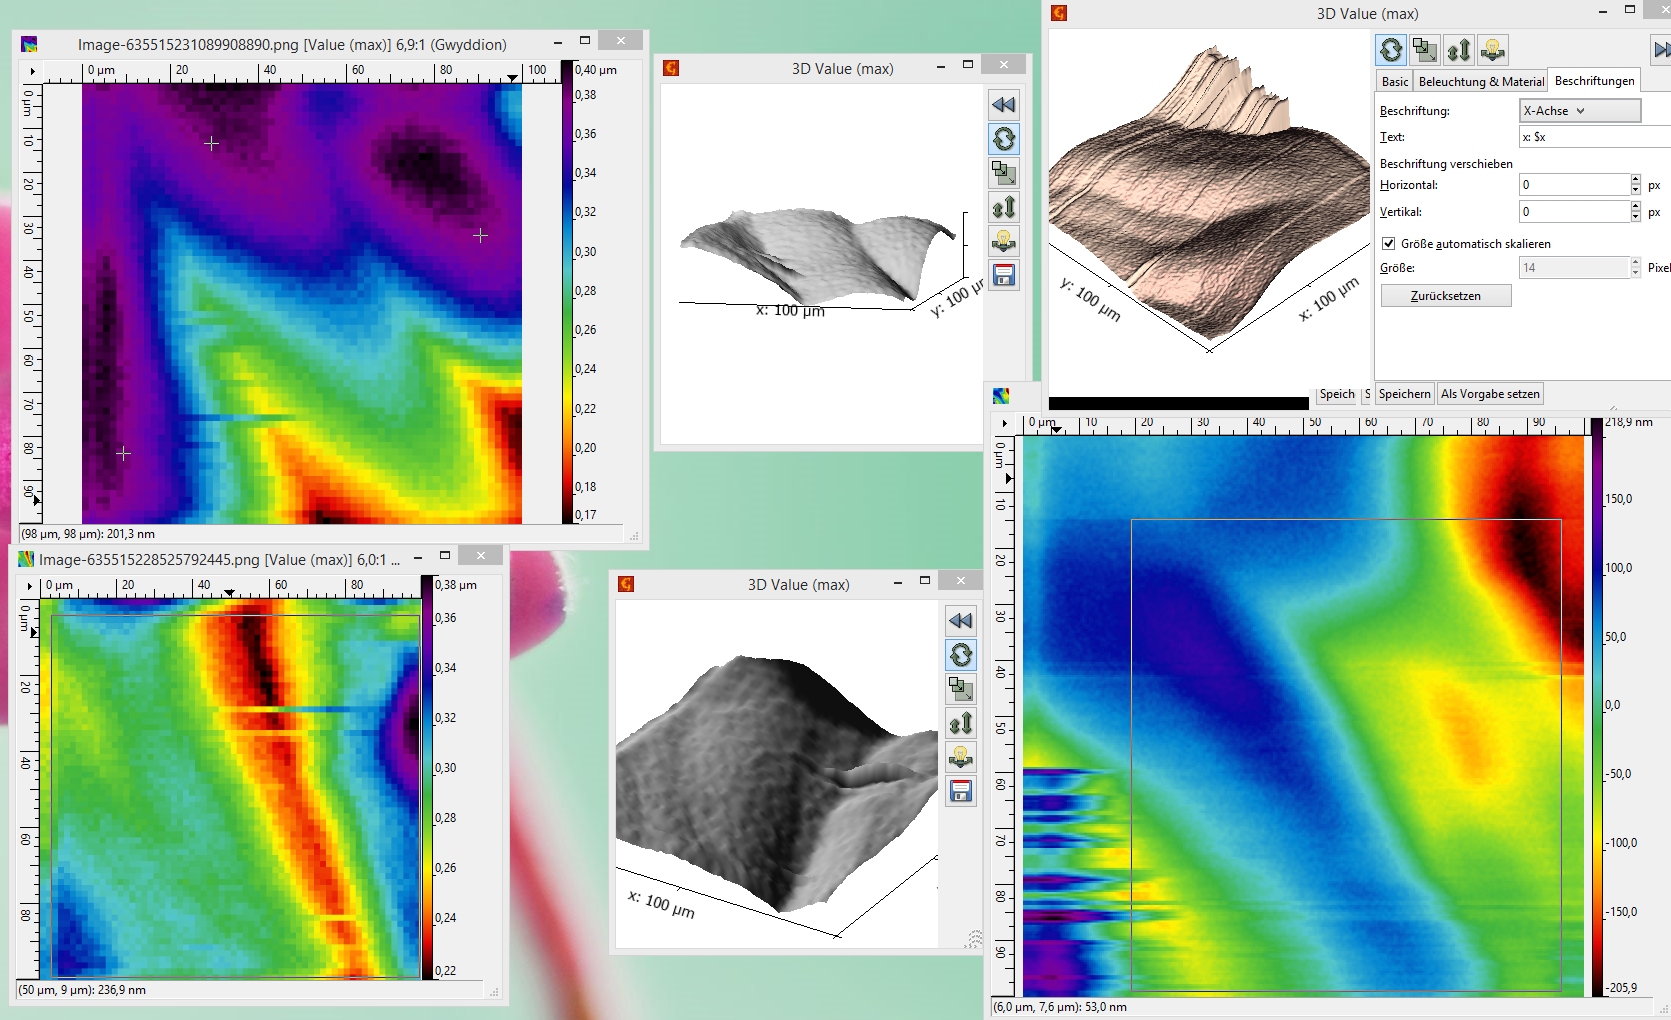The width and height of the screenshot is (1671, 1020).
Task: Click save icon in lower grayscale 3D window
Action: point(961,791)
